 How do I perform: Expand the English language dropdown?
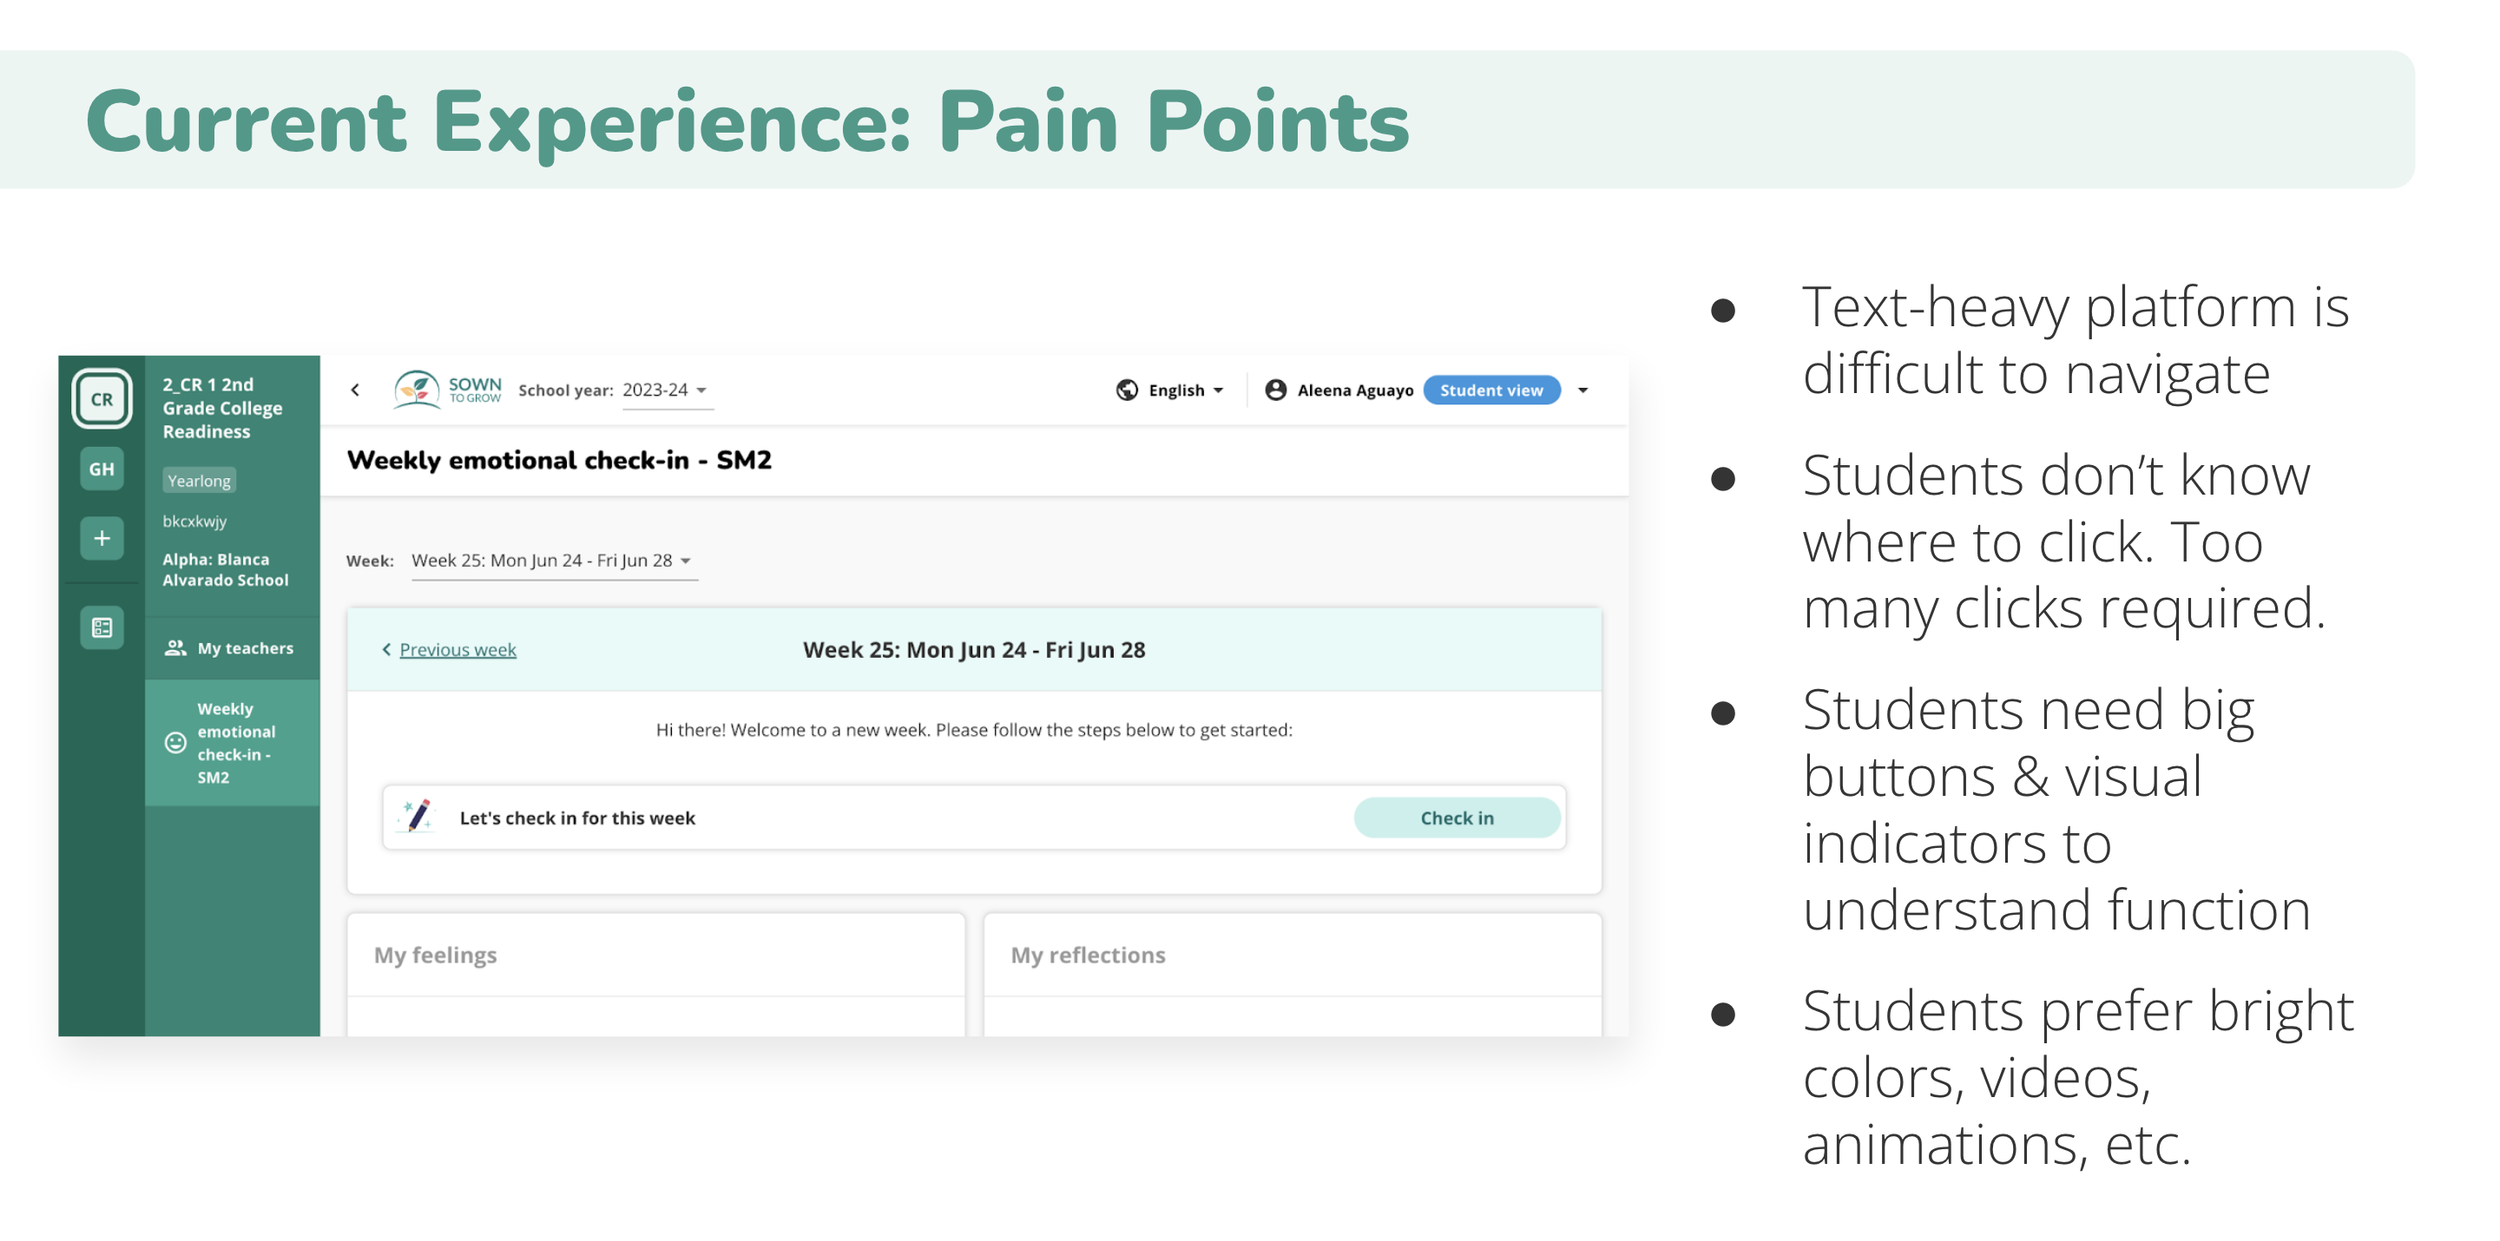[x=1186, y=390]
